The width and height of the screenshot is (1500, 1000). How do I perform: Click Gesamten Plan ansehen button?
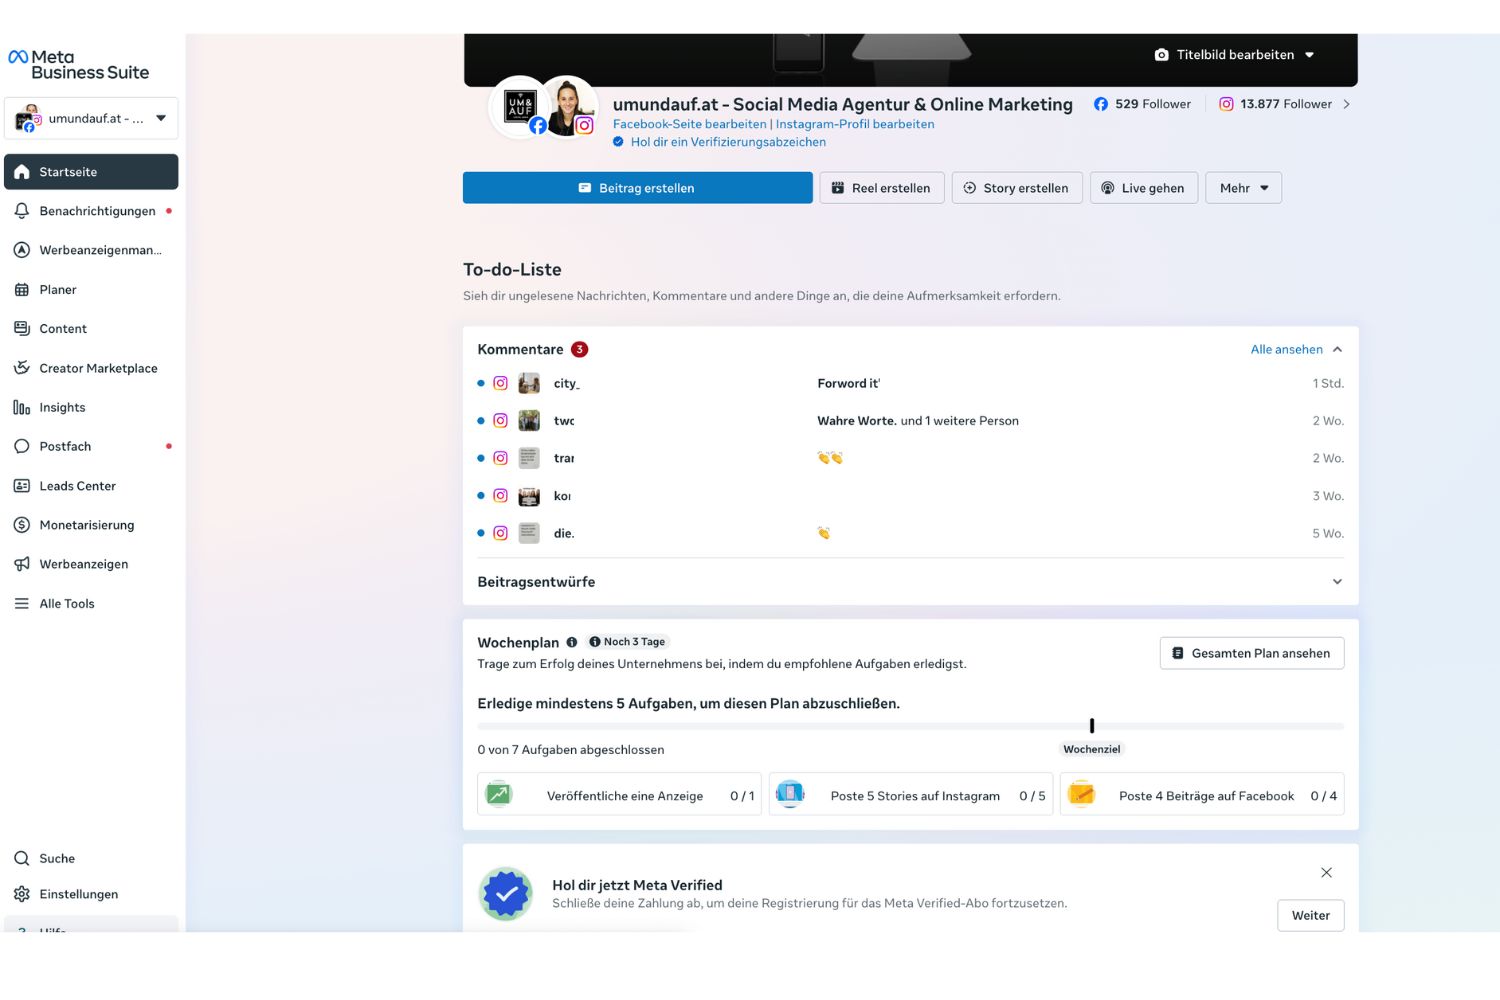click(1252, 653)
